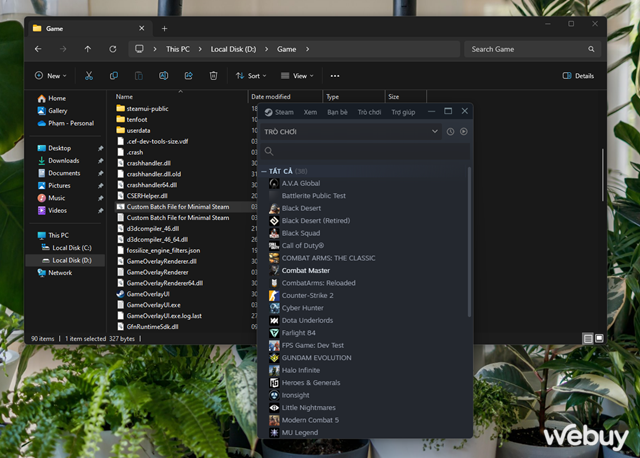
Task: Collapse the TẤT CẢ games section
Action: point(264,171)
